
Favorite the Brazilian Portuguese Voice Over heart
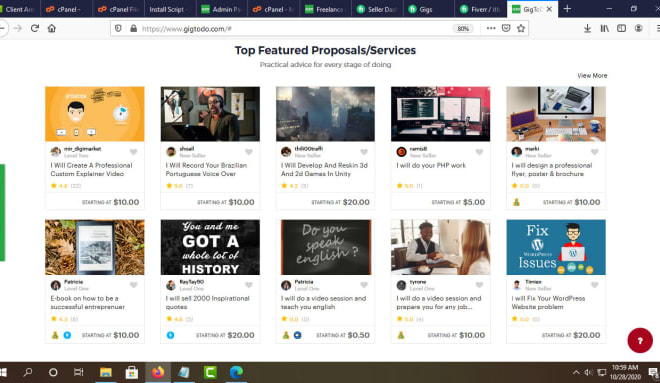pyautogui.click(x=249, y=152)
